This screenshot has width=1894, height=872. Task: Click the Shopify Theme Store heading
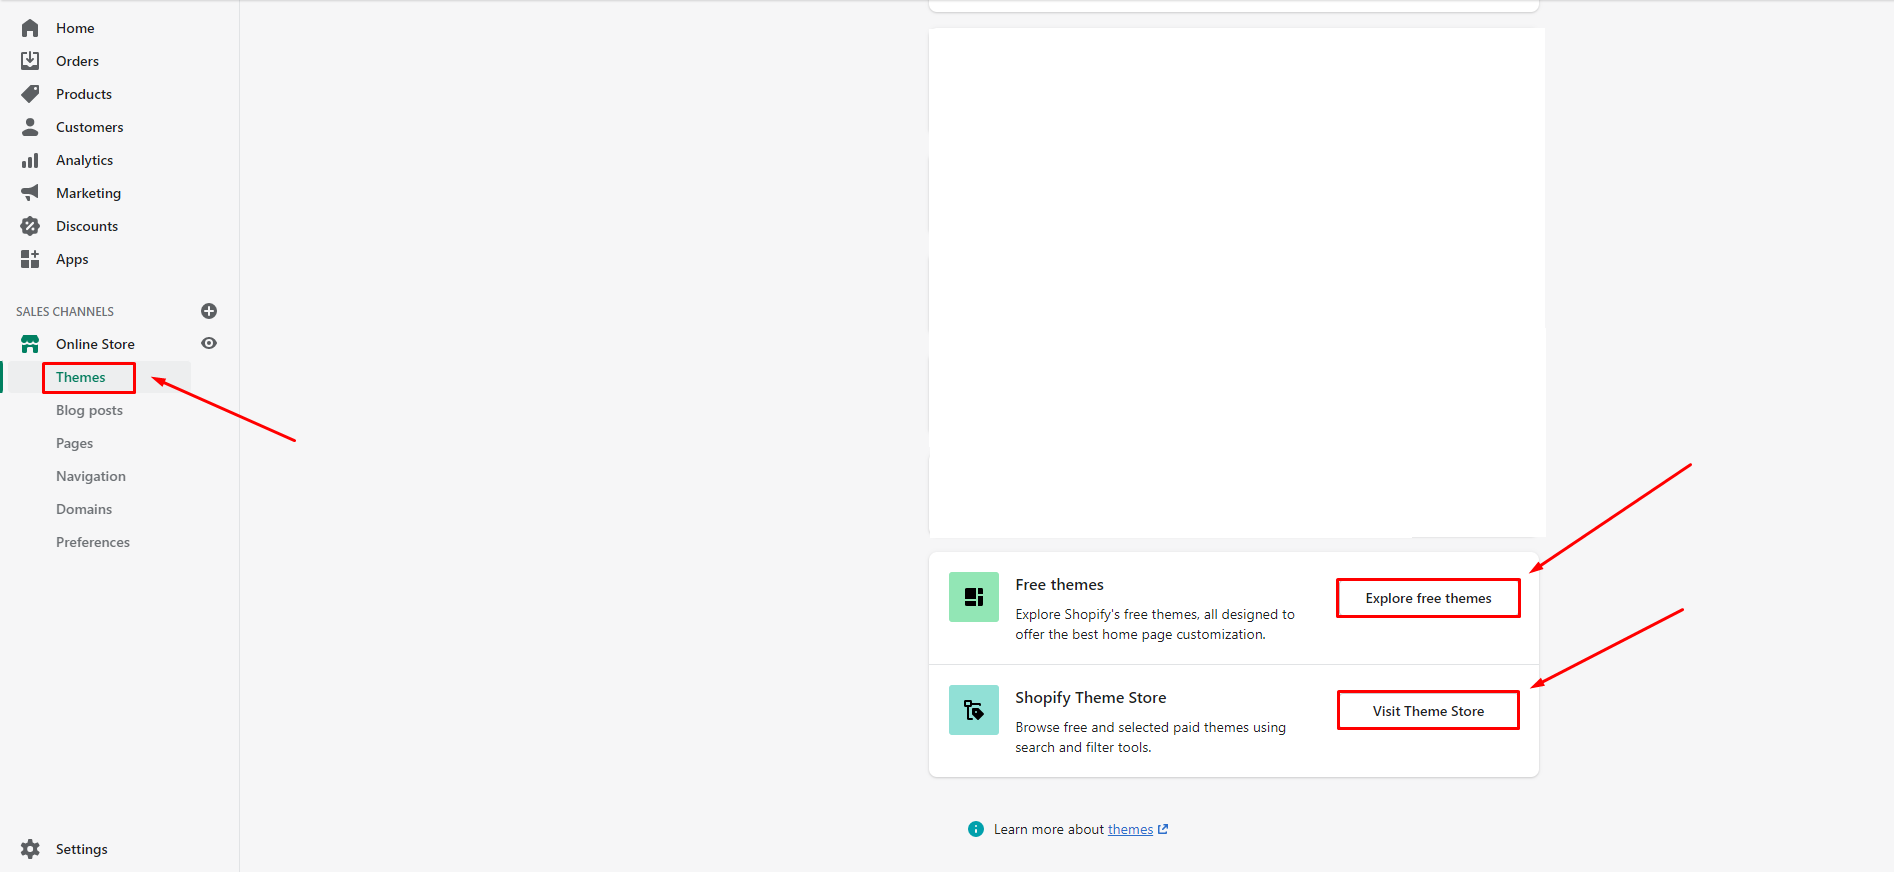pyautogui.click(x=1090, y=697)
